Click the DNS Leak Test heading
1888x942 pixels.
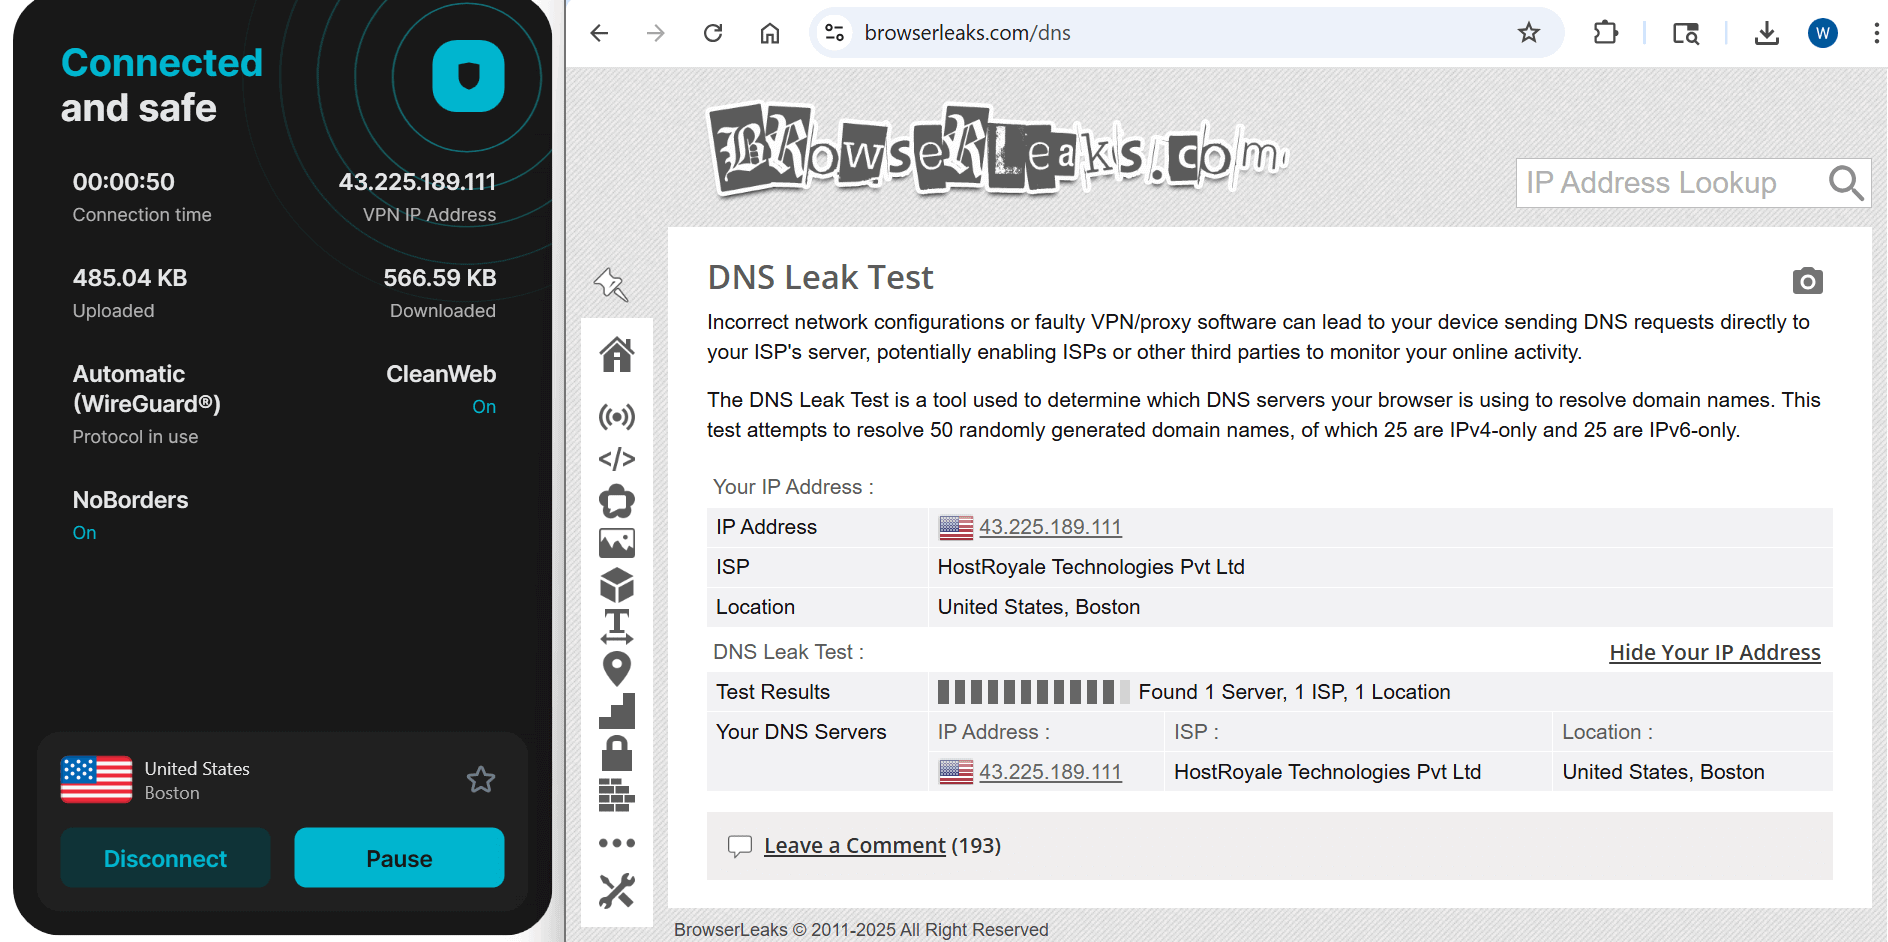tap(820, 277)
